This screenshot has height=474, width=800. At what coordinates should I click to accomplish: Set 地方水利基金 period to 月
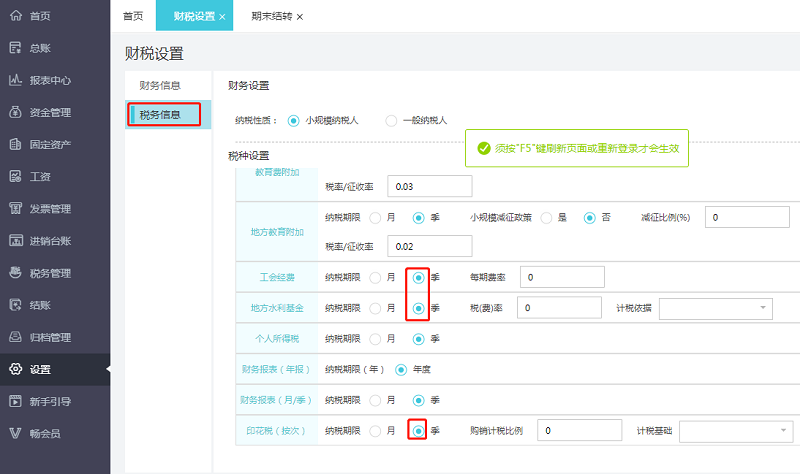pos(375,308)
